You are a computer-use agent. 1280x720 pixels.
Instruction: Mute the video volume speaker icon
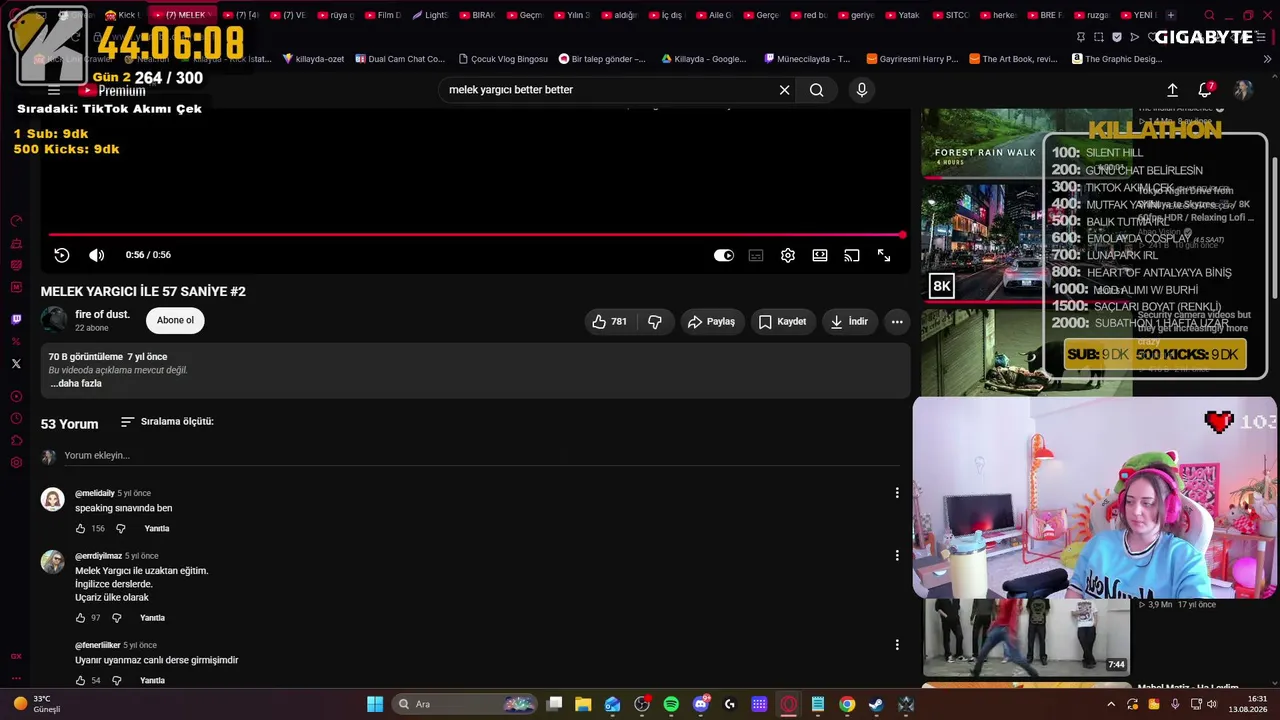[97, 255]
